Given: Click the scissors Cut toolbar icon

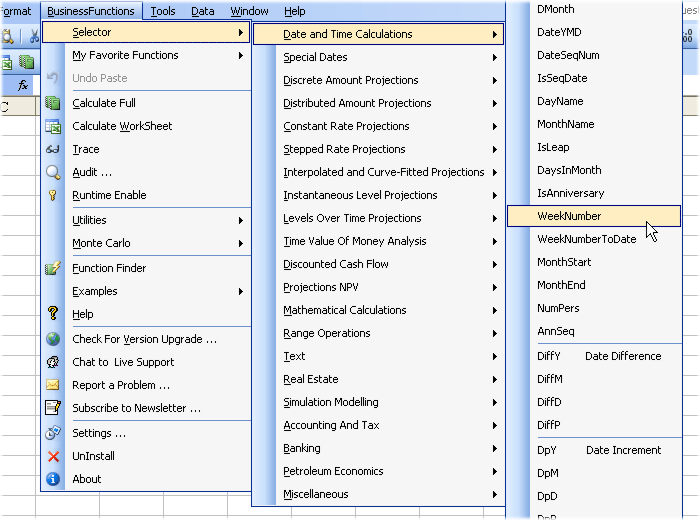Looking at the screenshot, I should 34,36.
